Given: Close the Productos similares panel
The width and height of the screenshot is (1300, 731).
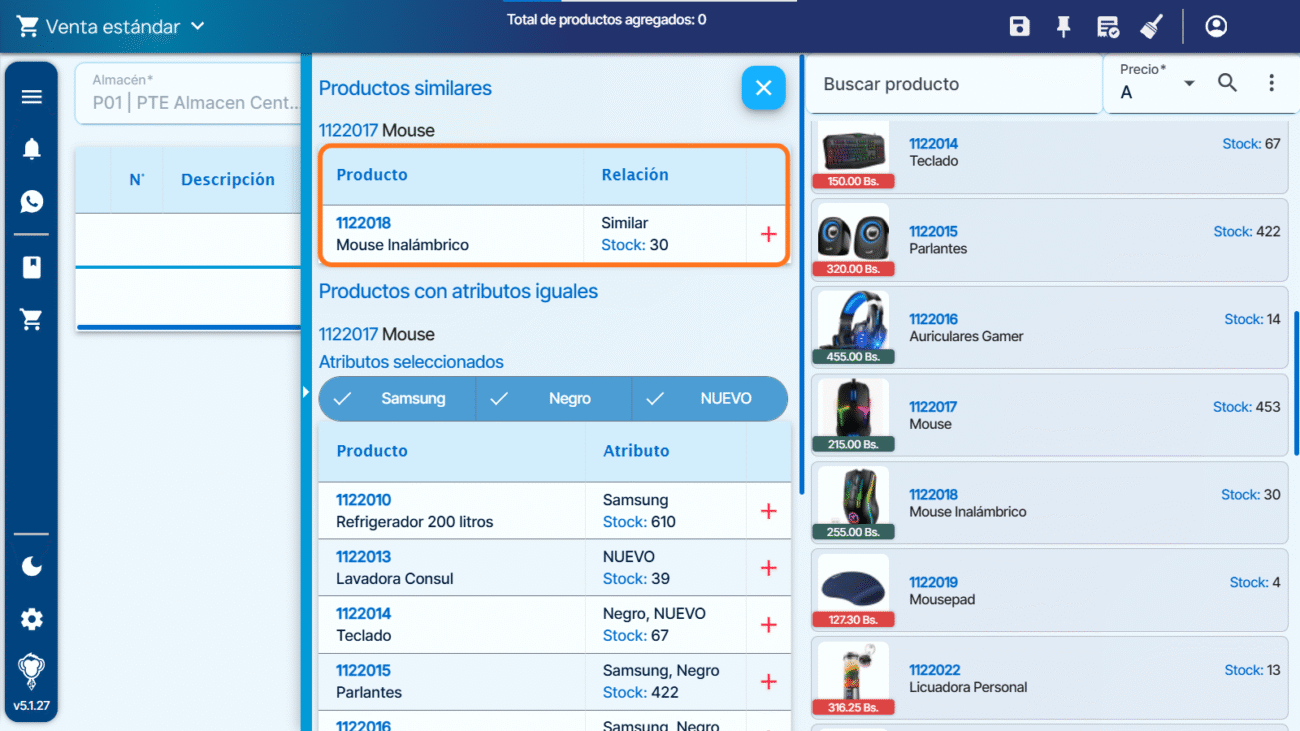Looking at the screenshot, I should coord(763,88).
